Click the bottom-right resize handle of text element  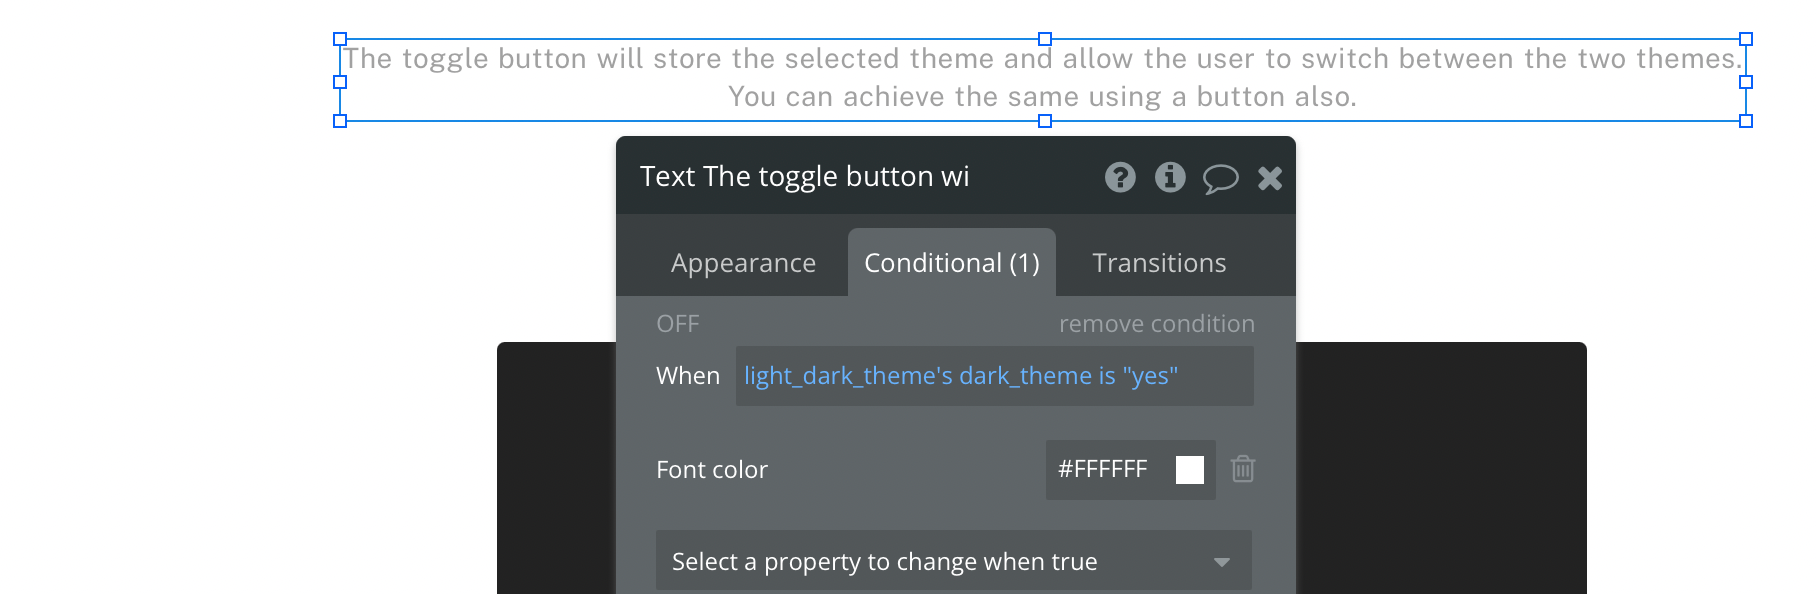coord(1746,121)
